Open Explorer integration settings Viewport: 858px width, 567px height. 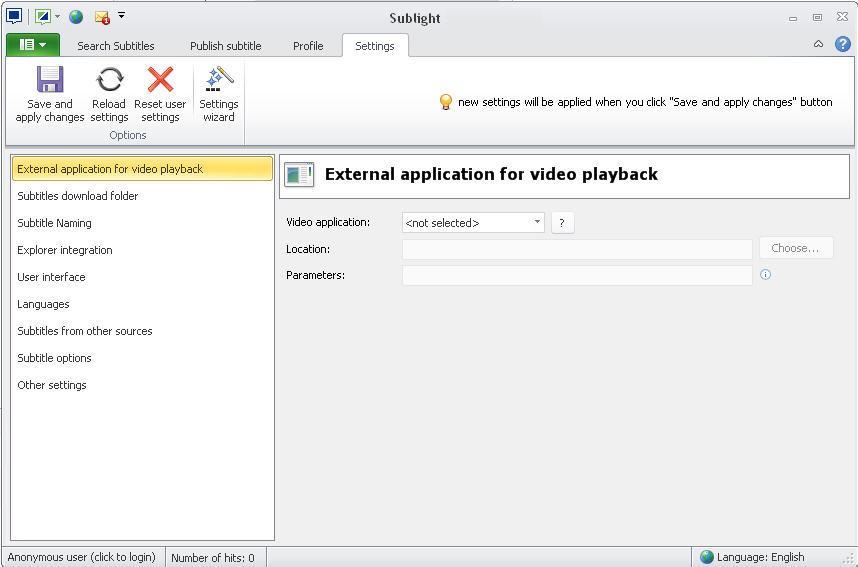click(142, 250)
